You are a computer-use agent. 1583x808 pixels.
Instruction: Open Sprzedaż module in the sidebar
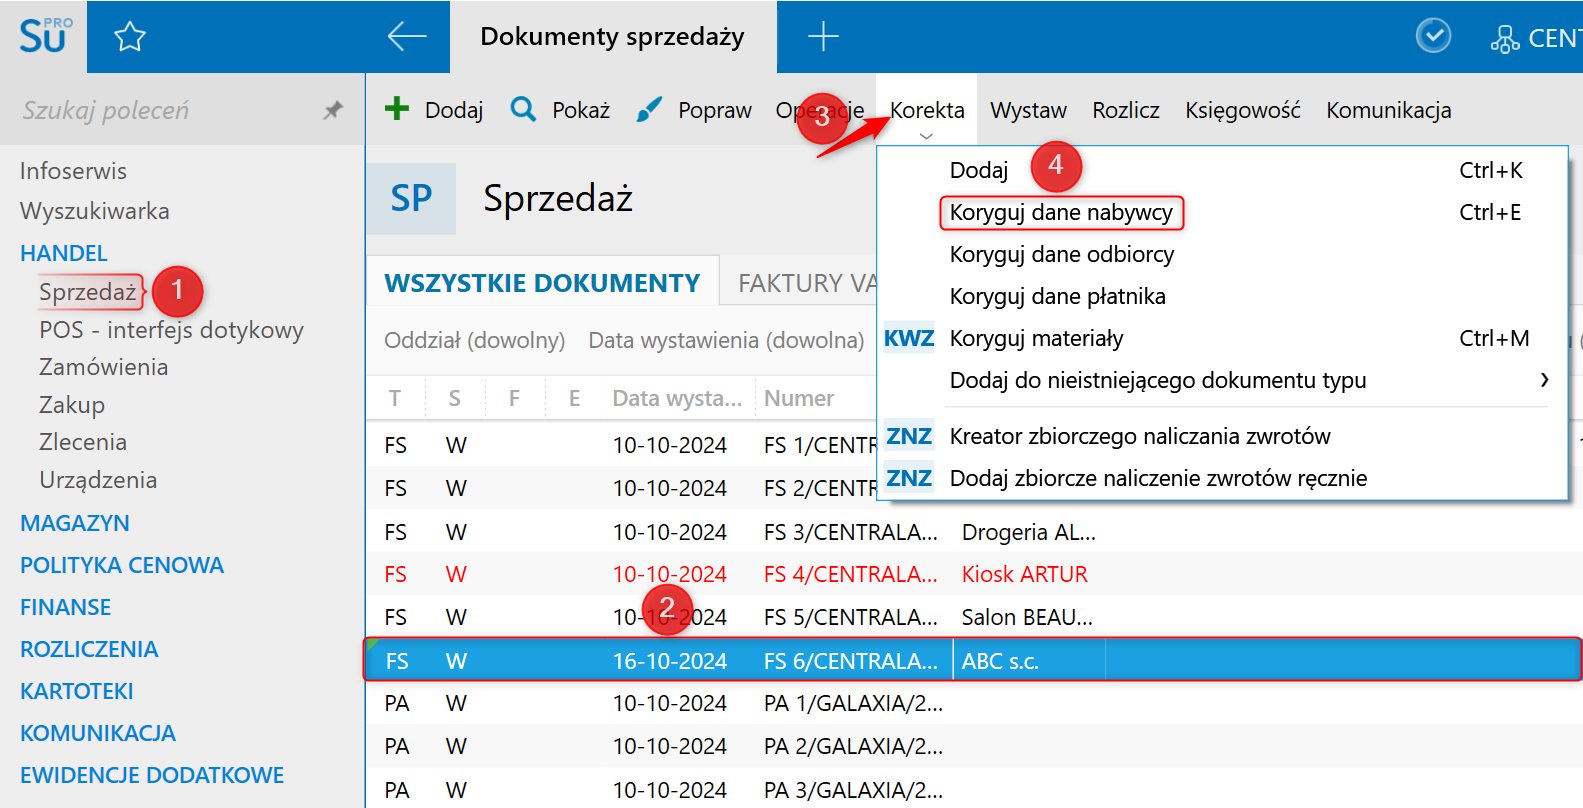pyautogui.click(x=88, y=292)
